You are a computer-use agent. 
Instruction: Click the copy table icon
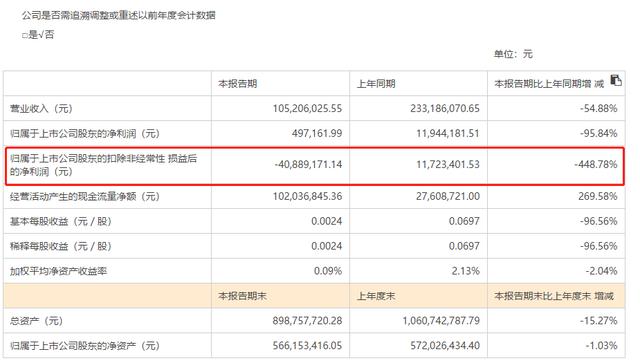tap(616, 80)
